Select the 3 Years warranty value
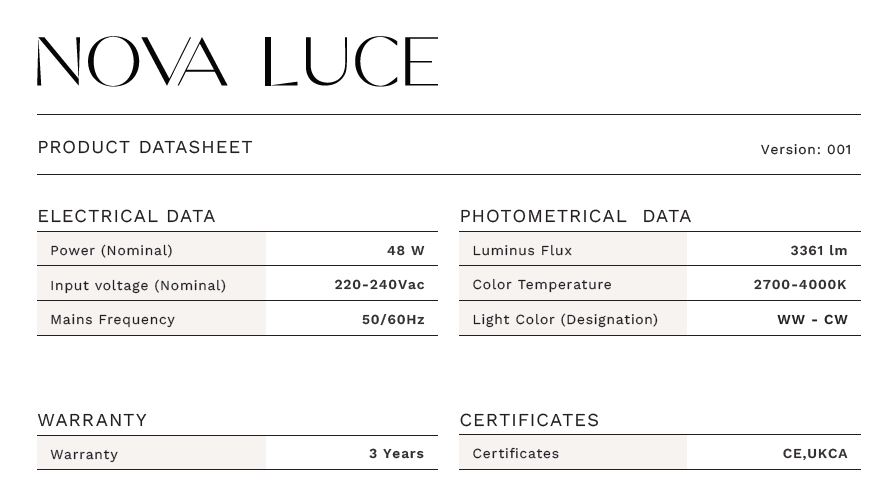This screenshot has height=494, width=893. [x=396, y=453]
